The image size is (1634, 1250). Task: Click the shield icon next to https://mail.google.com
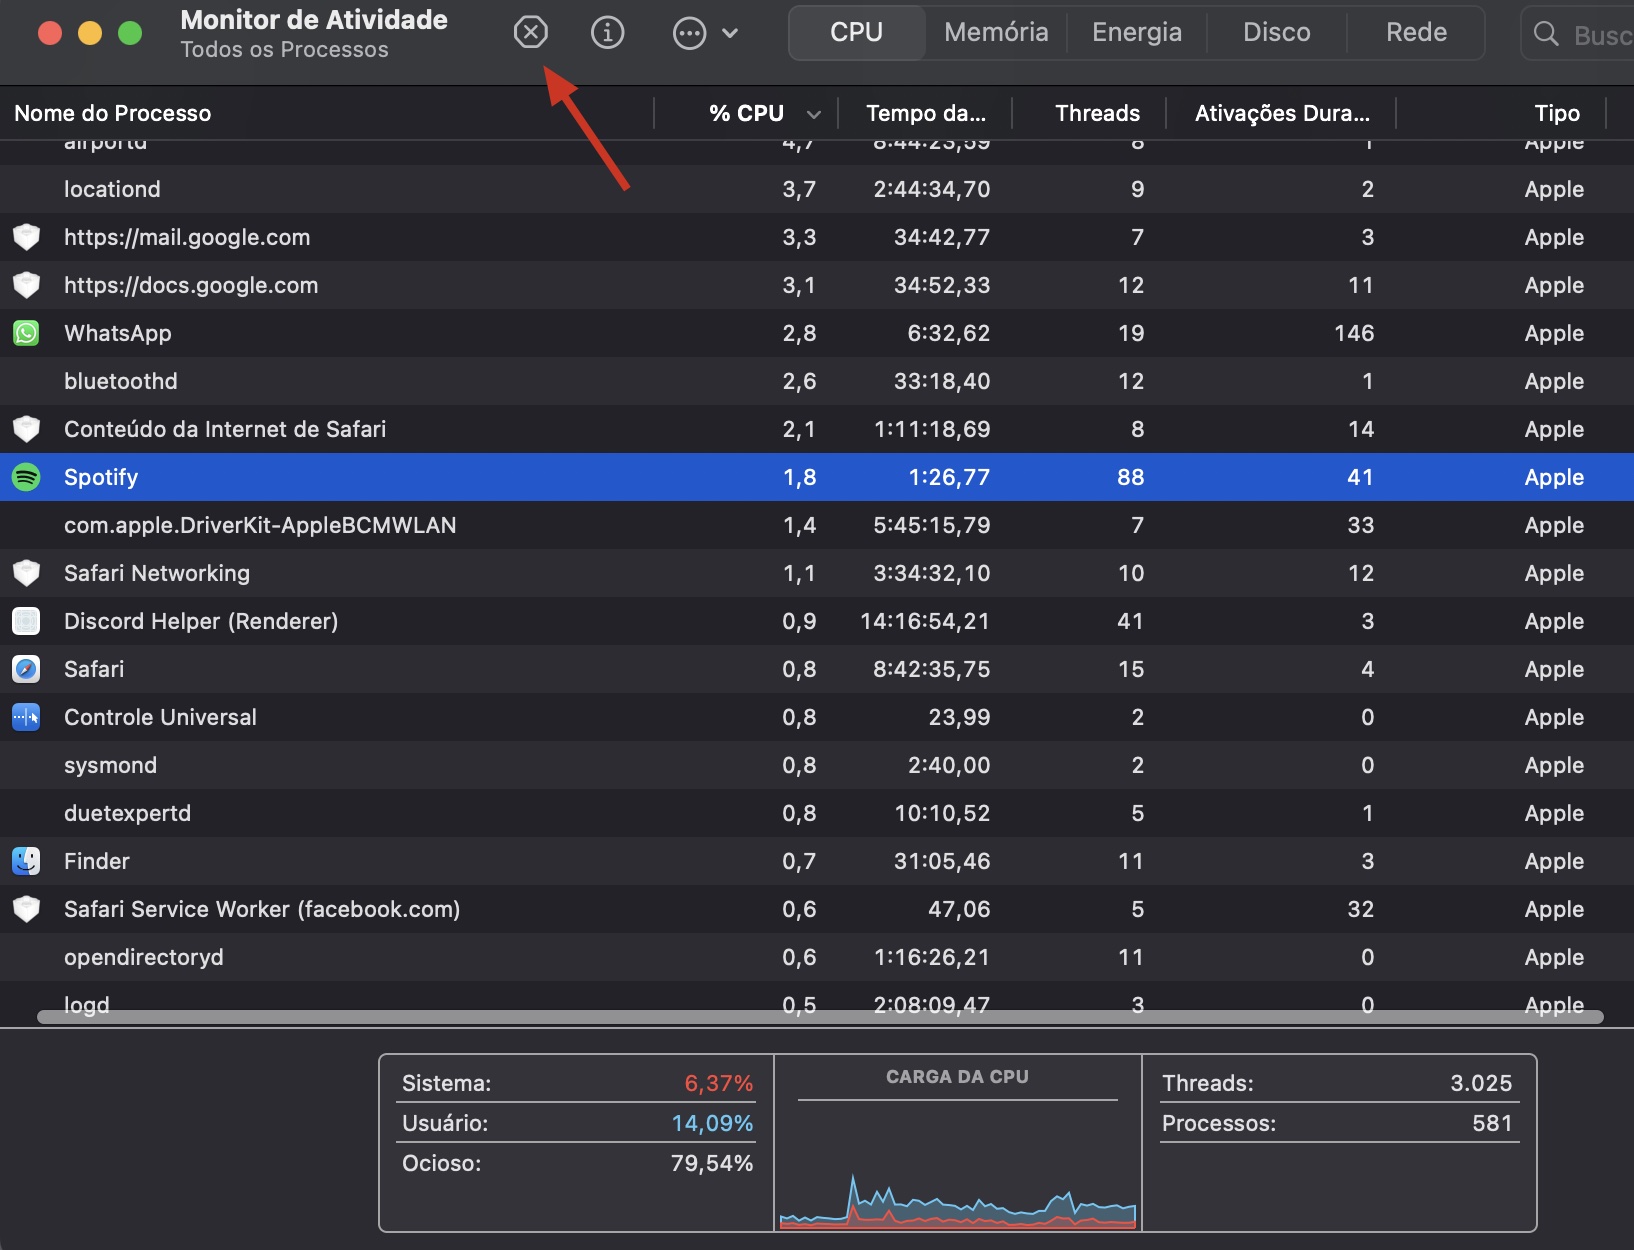[x=26, y=237]
